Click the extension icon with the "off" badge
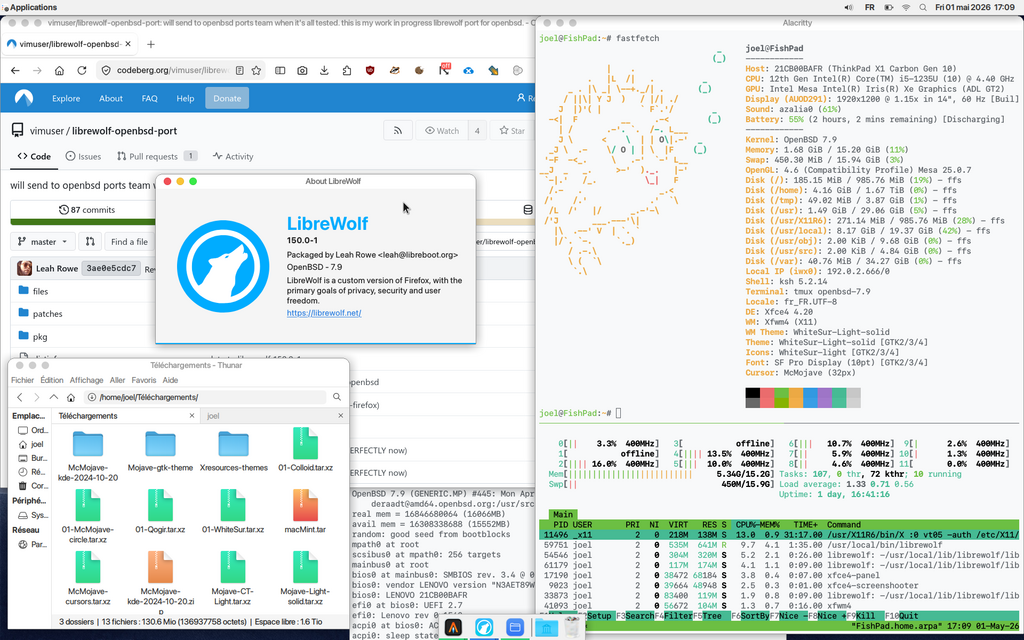Viewport: 1024px width, 640px height. 444,70
